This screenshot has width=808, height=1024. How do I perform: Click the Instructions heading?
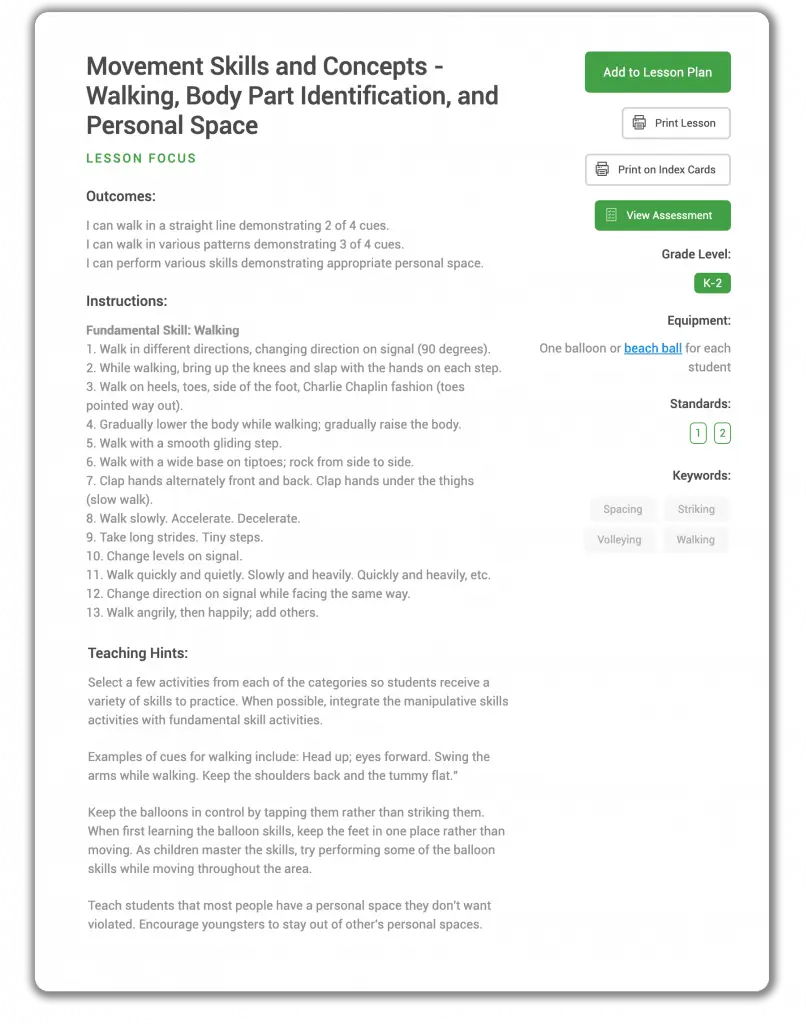tap(127, 301)
